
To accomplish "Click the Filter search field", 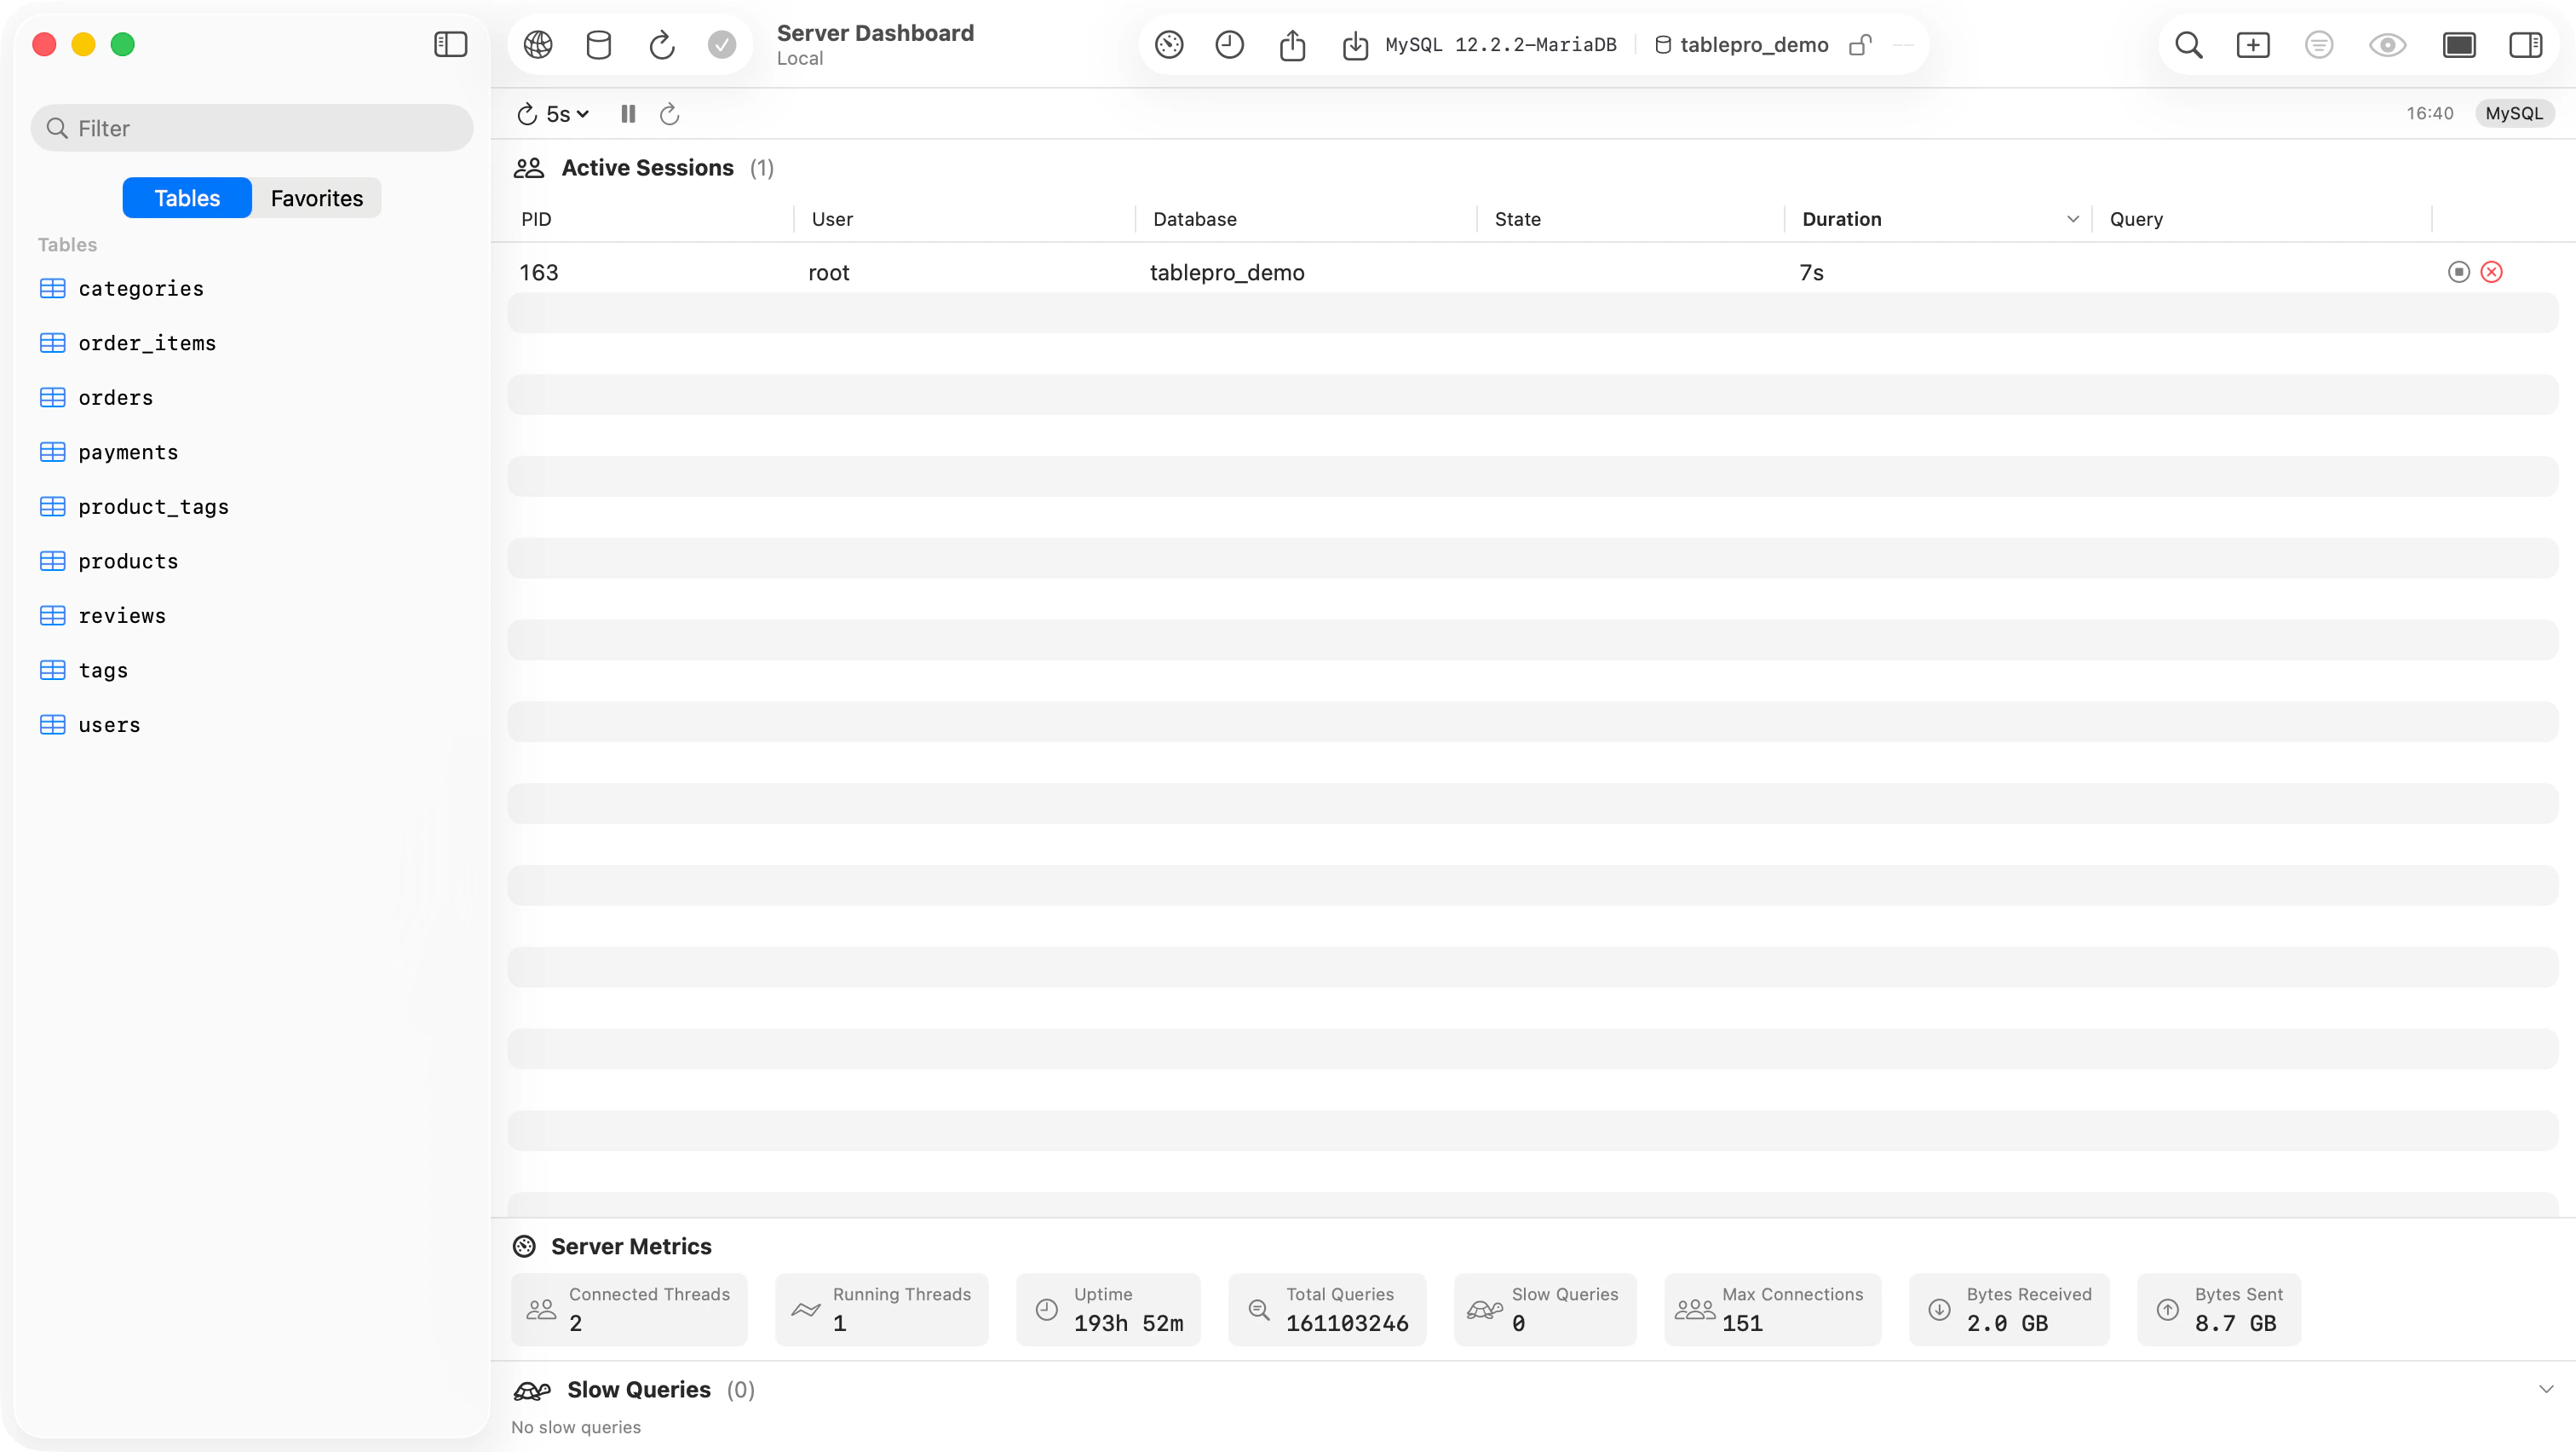I will [x=252, y=127].
